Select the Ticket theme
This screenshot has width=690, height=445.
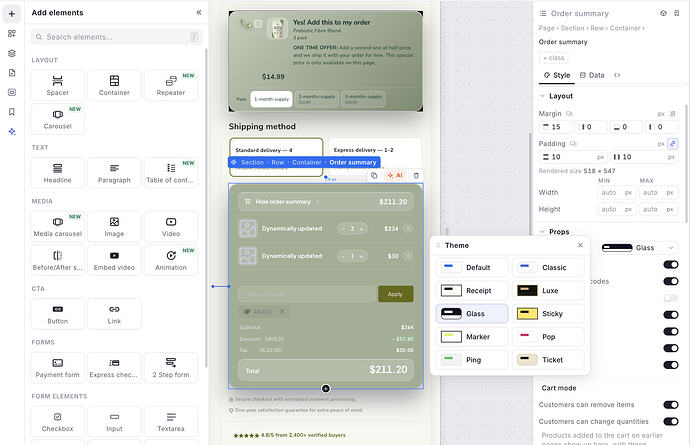click(548, 360)
